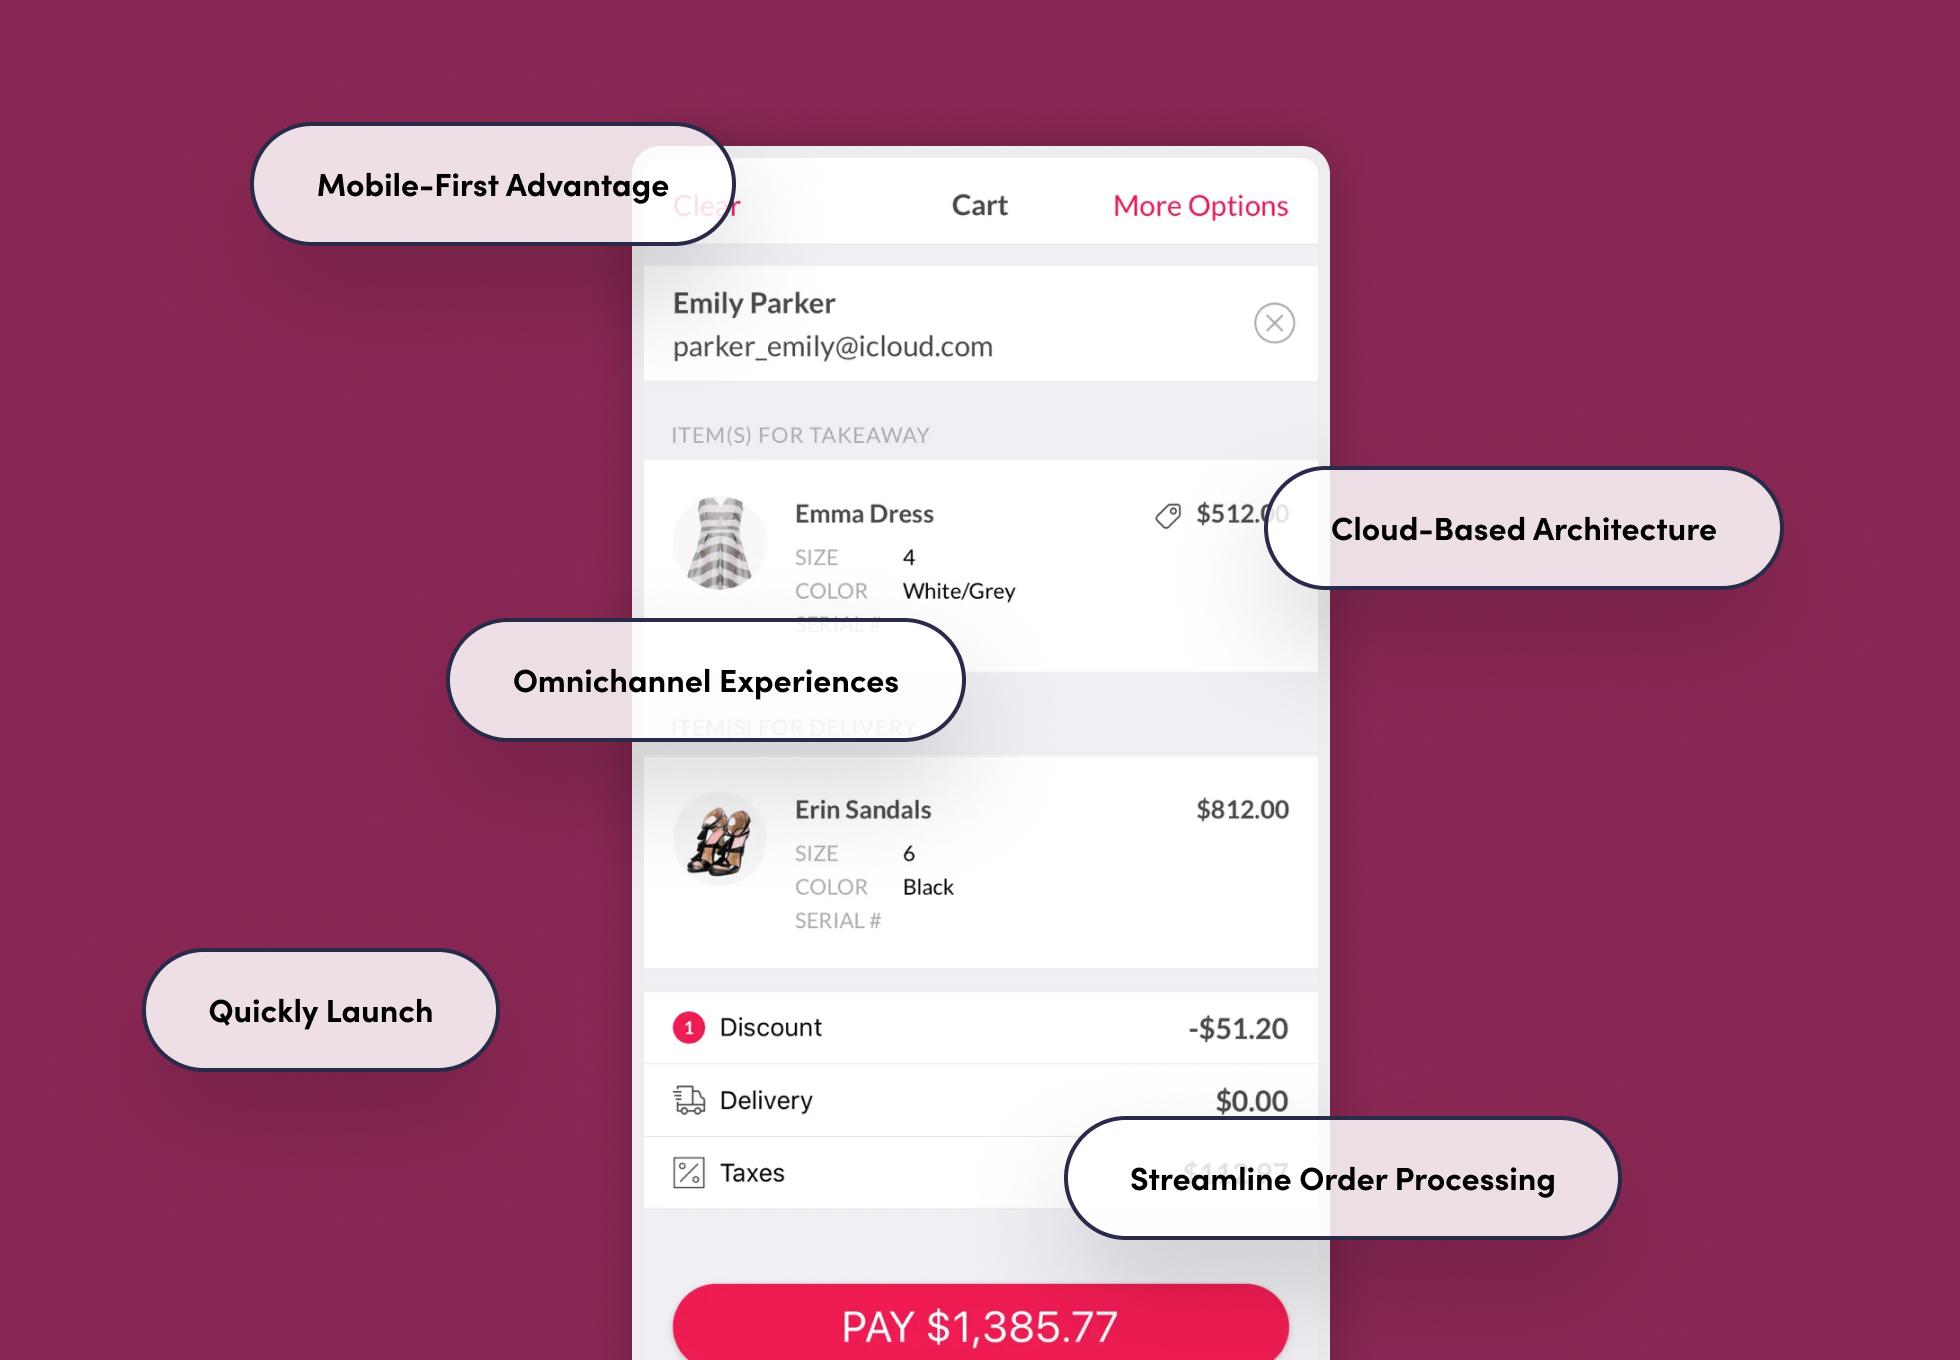The image size is (1960, 1360).
Task: Select the Cart tab
Action: point(979,206)
